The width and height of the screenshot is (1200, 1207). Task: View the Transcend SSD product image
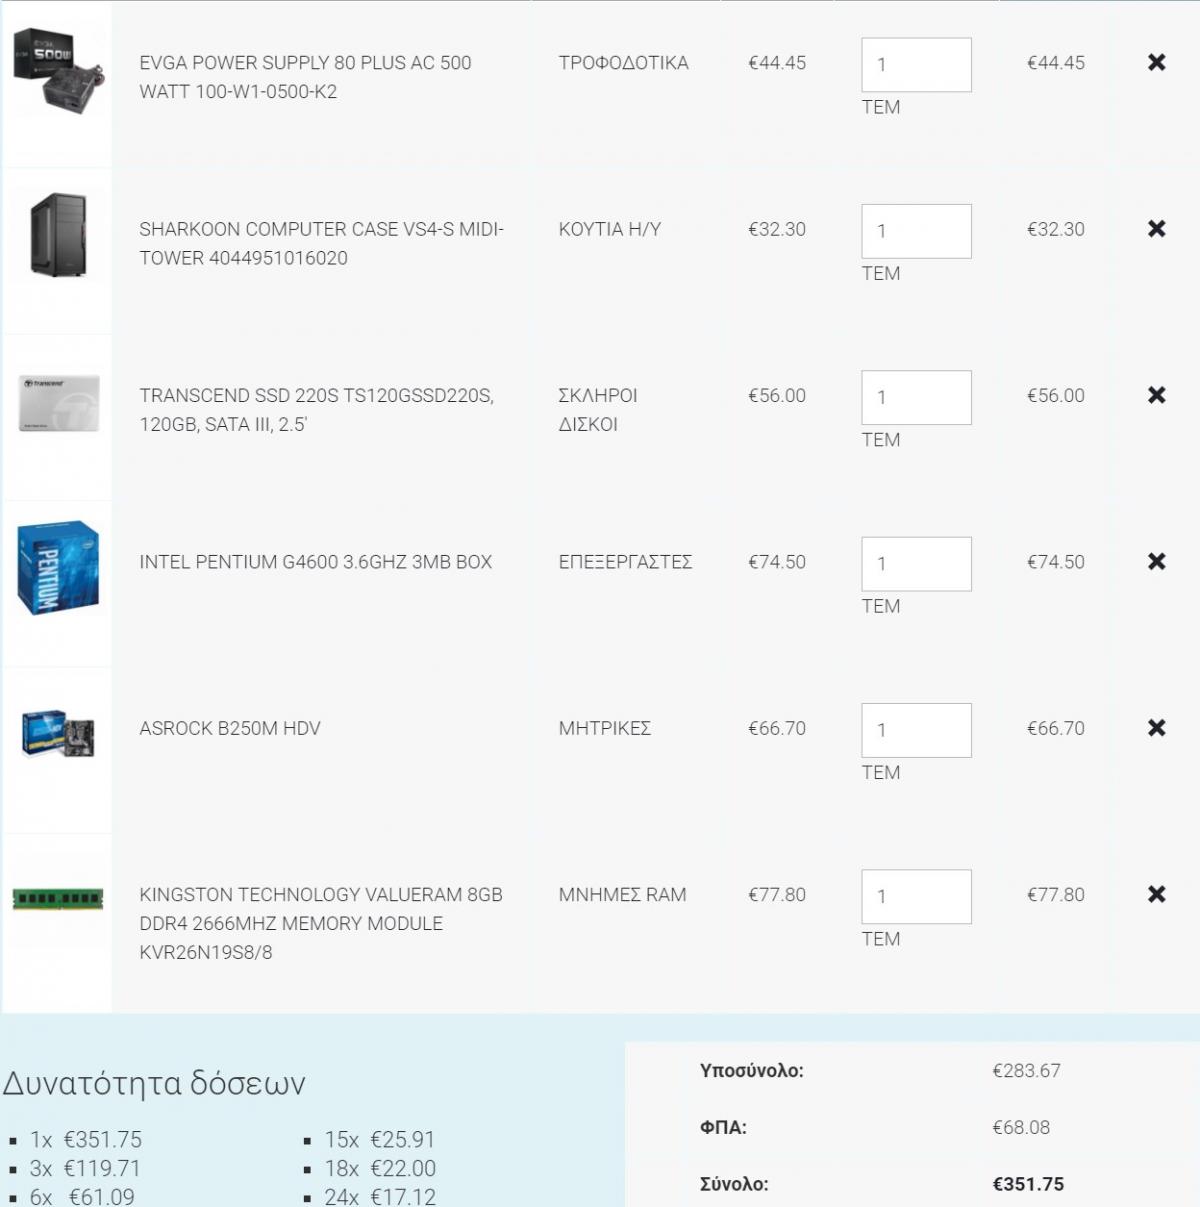tap(58, 401)
